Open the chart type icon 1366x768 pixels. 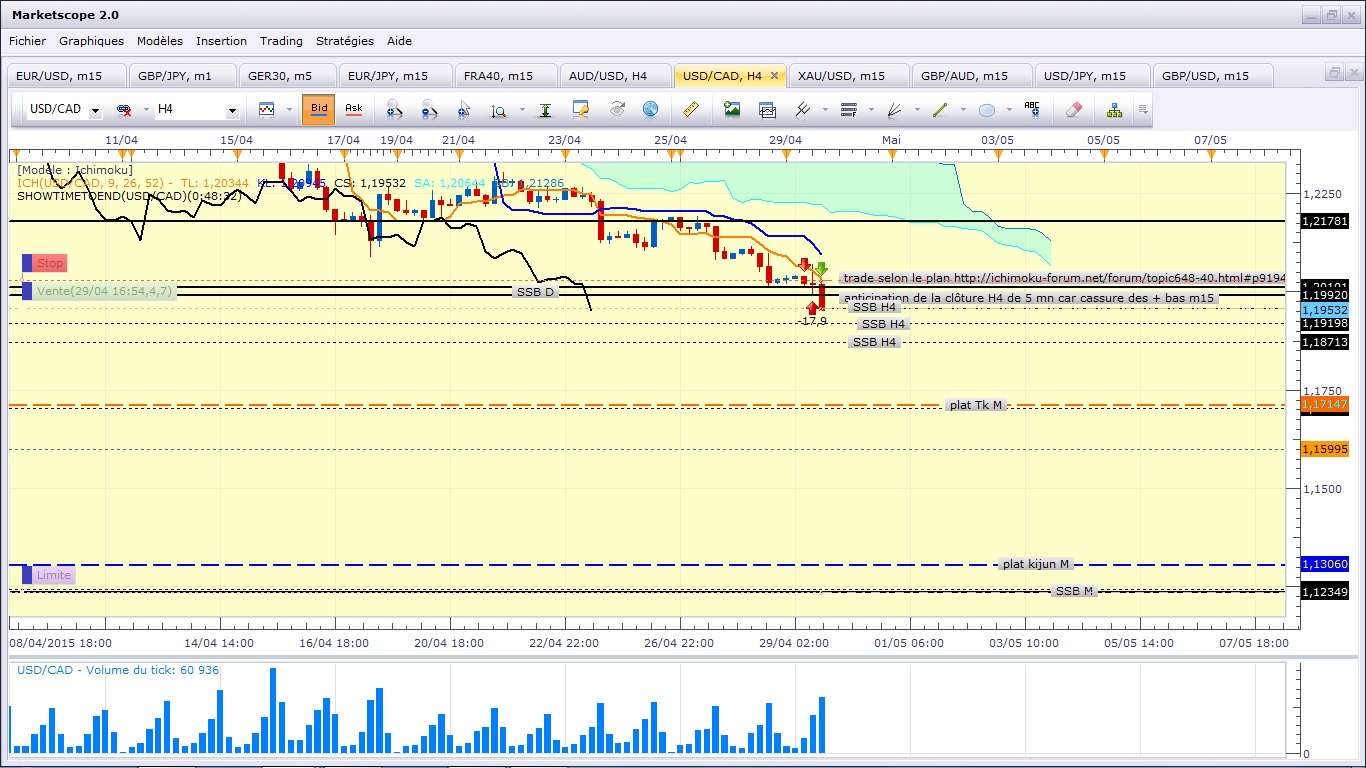tap(267, 109)
